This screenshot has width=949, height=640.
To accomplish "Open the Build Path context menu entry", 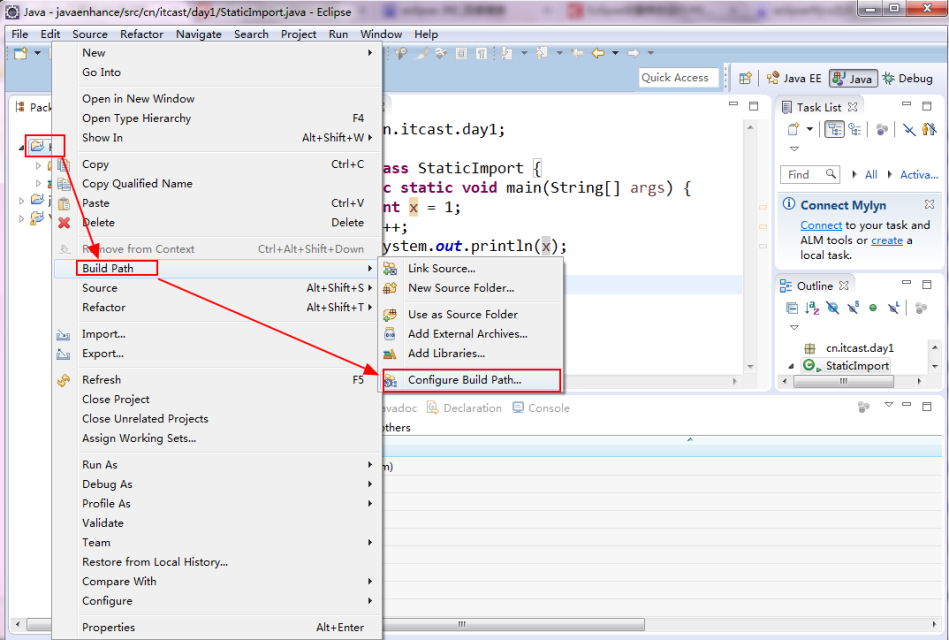I will point(216,268).
